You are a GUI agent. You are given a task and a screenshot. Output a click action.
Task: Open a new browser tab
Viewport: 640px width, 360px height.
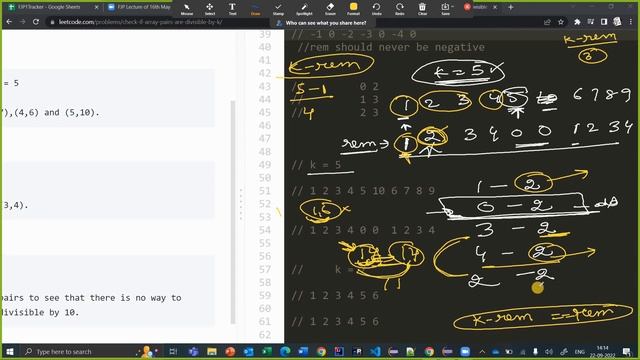(x=511, y=7)
